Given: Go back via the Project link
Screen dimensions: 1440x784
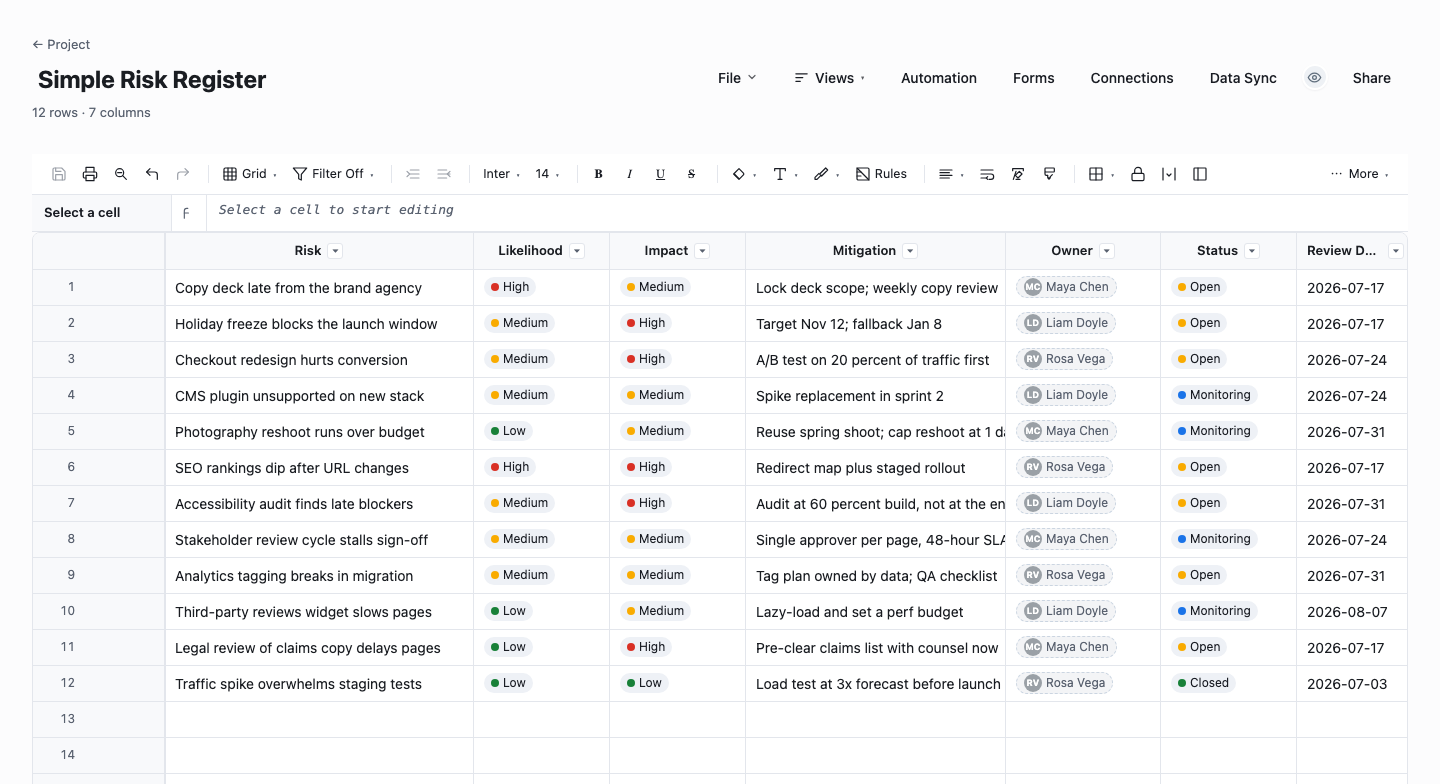Looking at the screenshot, I should (61, 44).
